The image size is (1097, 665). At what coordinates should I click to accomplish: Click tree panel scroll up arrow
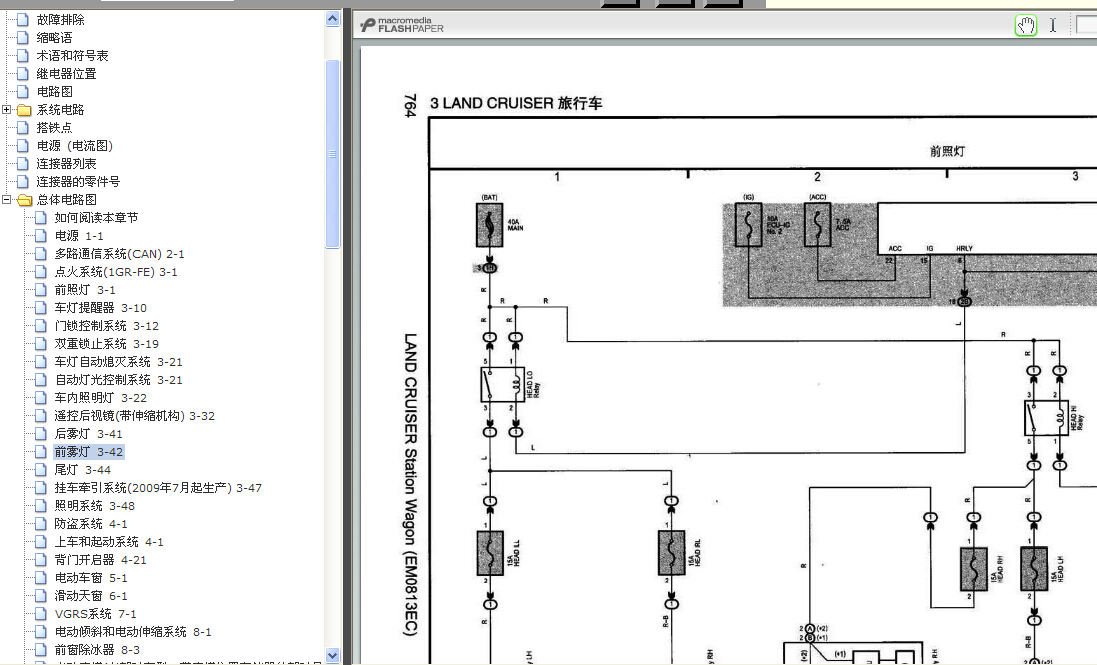click(x=333, y=19)
